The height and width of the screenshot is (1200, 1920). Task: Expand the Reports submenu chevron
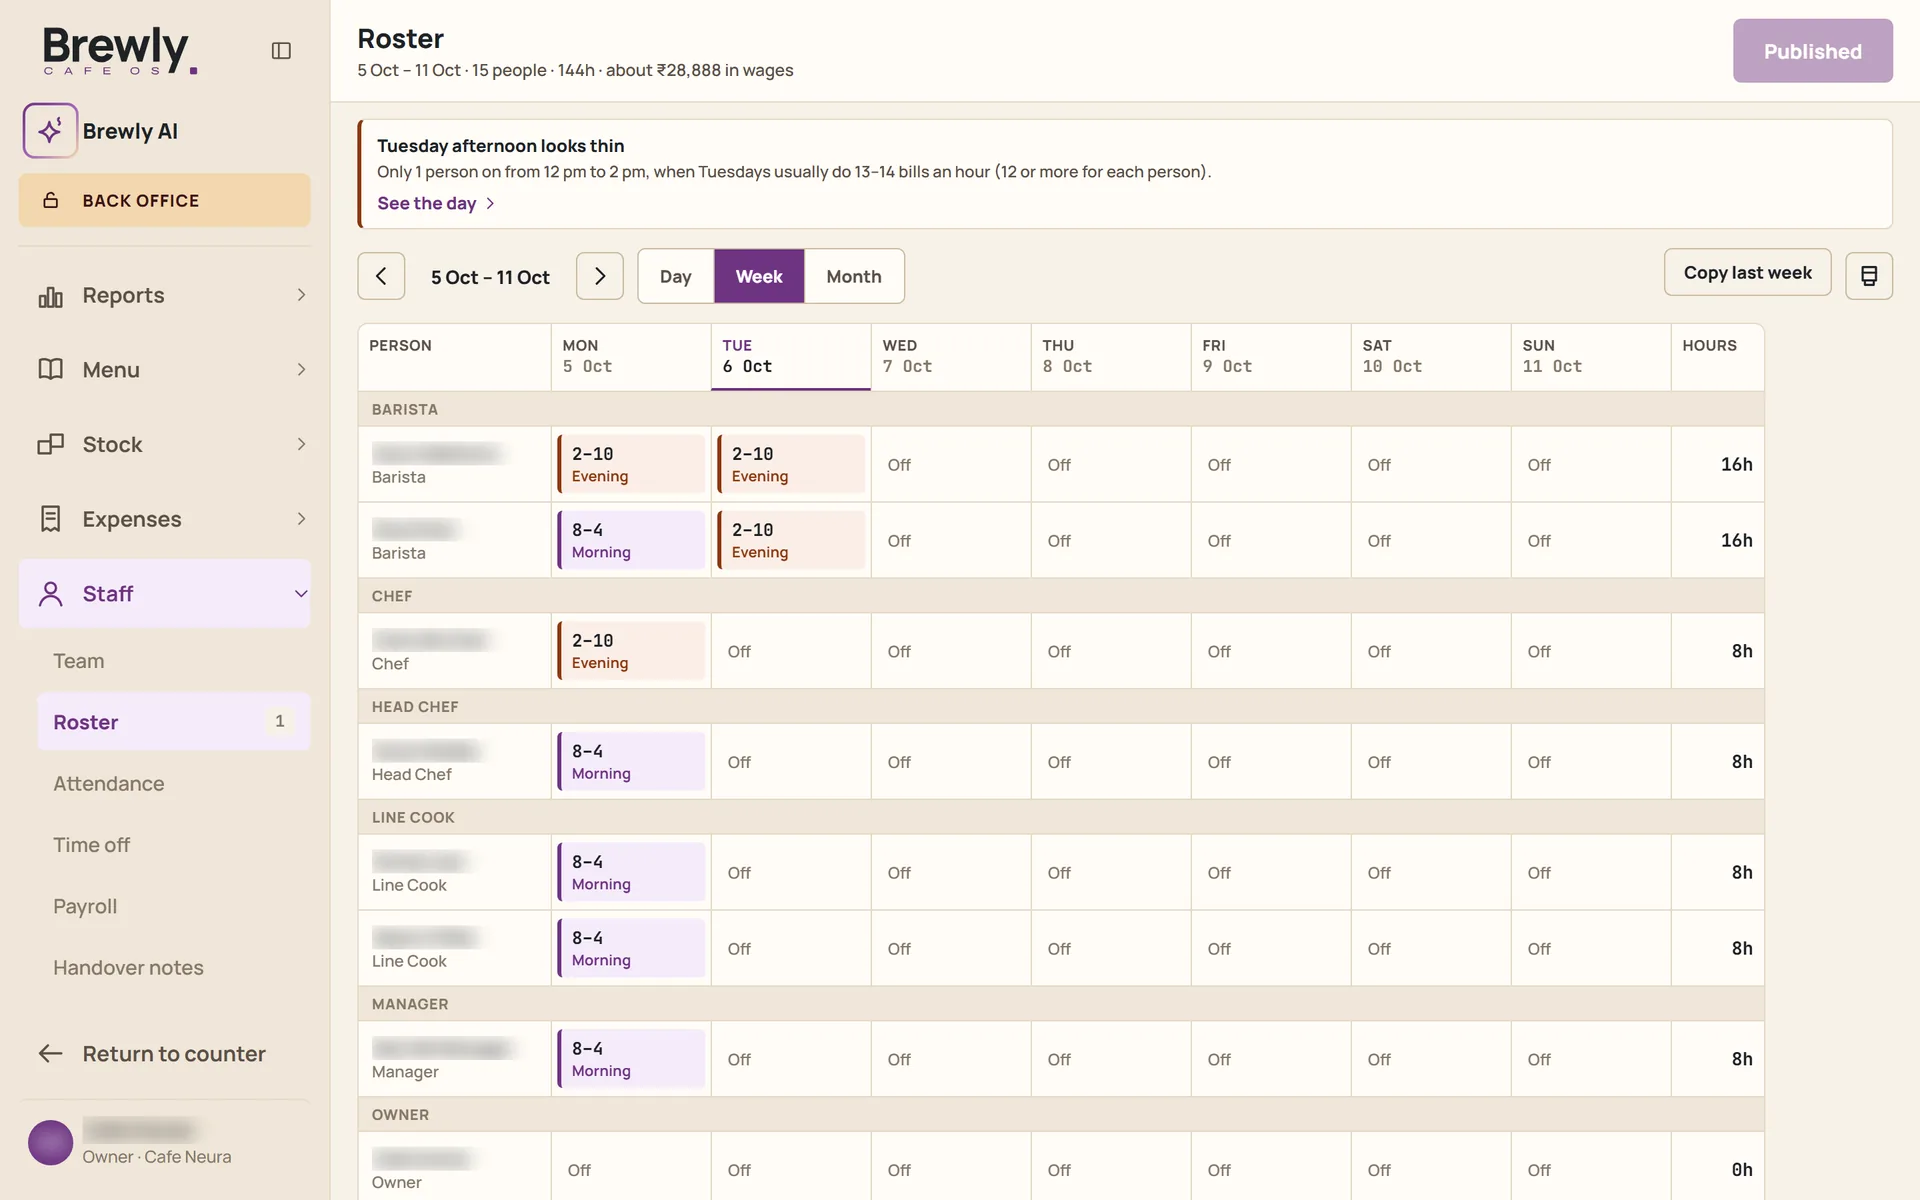(301, 295)
